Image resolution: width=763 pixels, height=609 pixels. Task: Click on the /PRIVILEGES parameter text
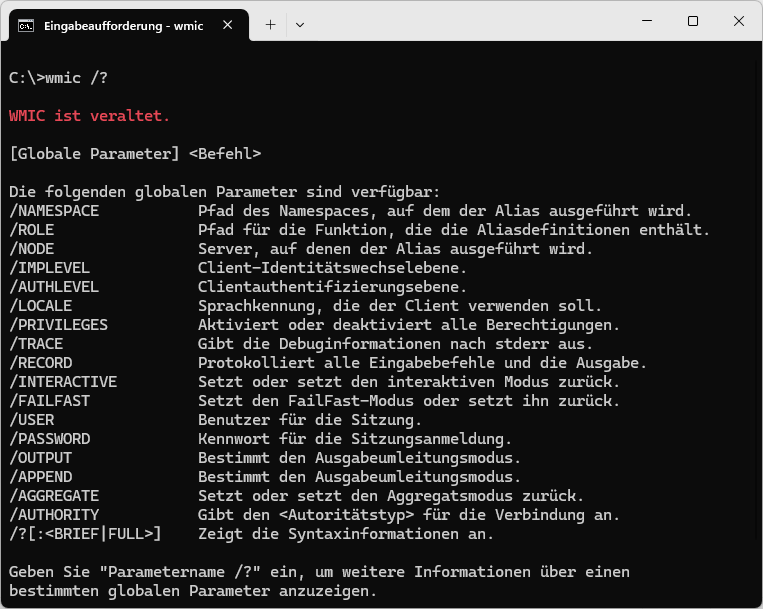tap(58, 325)
